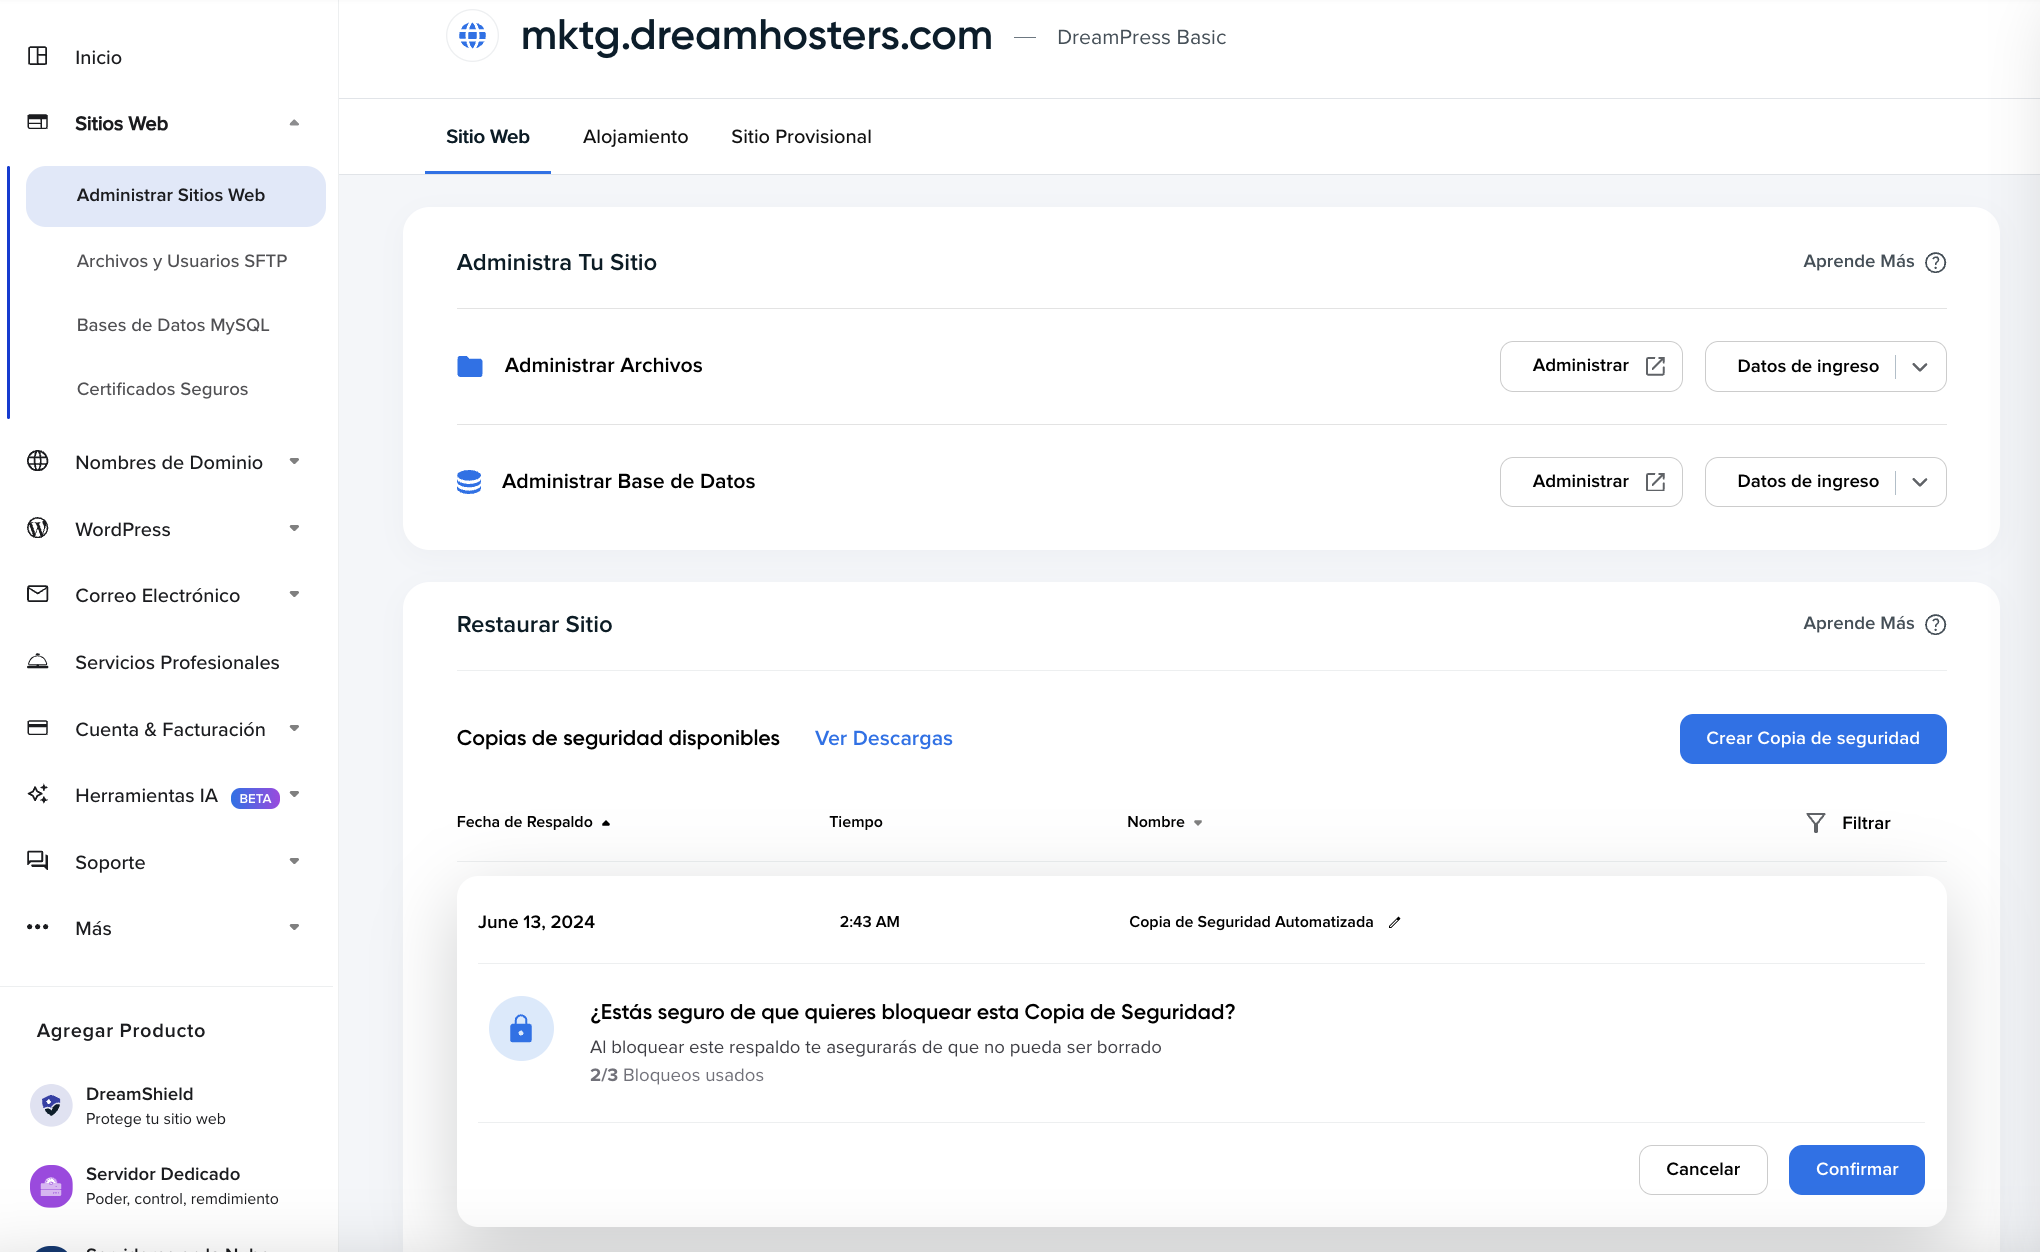Click the DreamShield shield icon
Screen dimensions: 2040x1252
pyautogui.click(x=51, y=1105)
